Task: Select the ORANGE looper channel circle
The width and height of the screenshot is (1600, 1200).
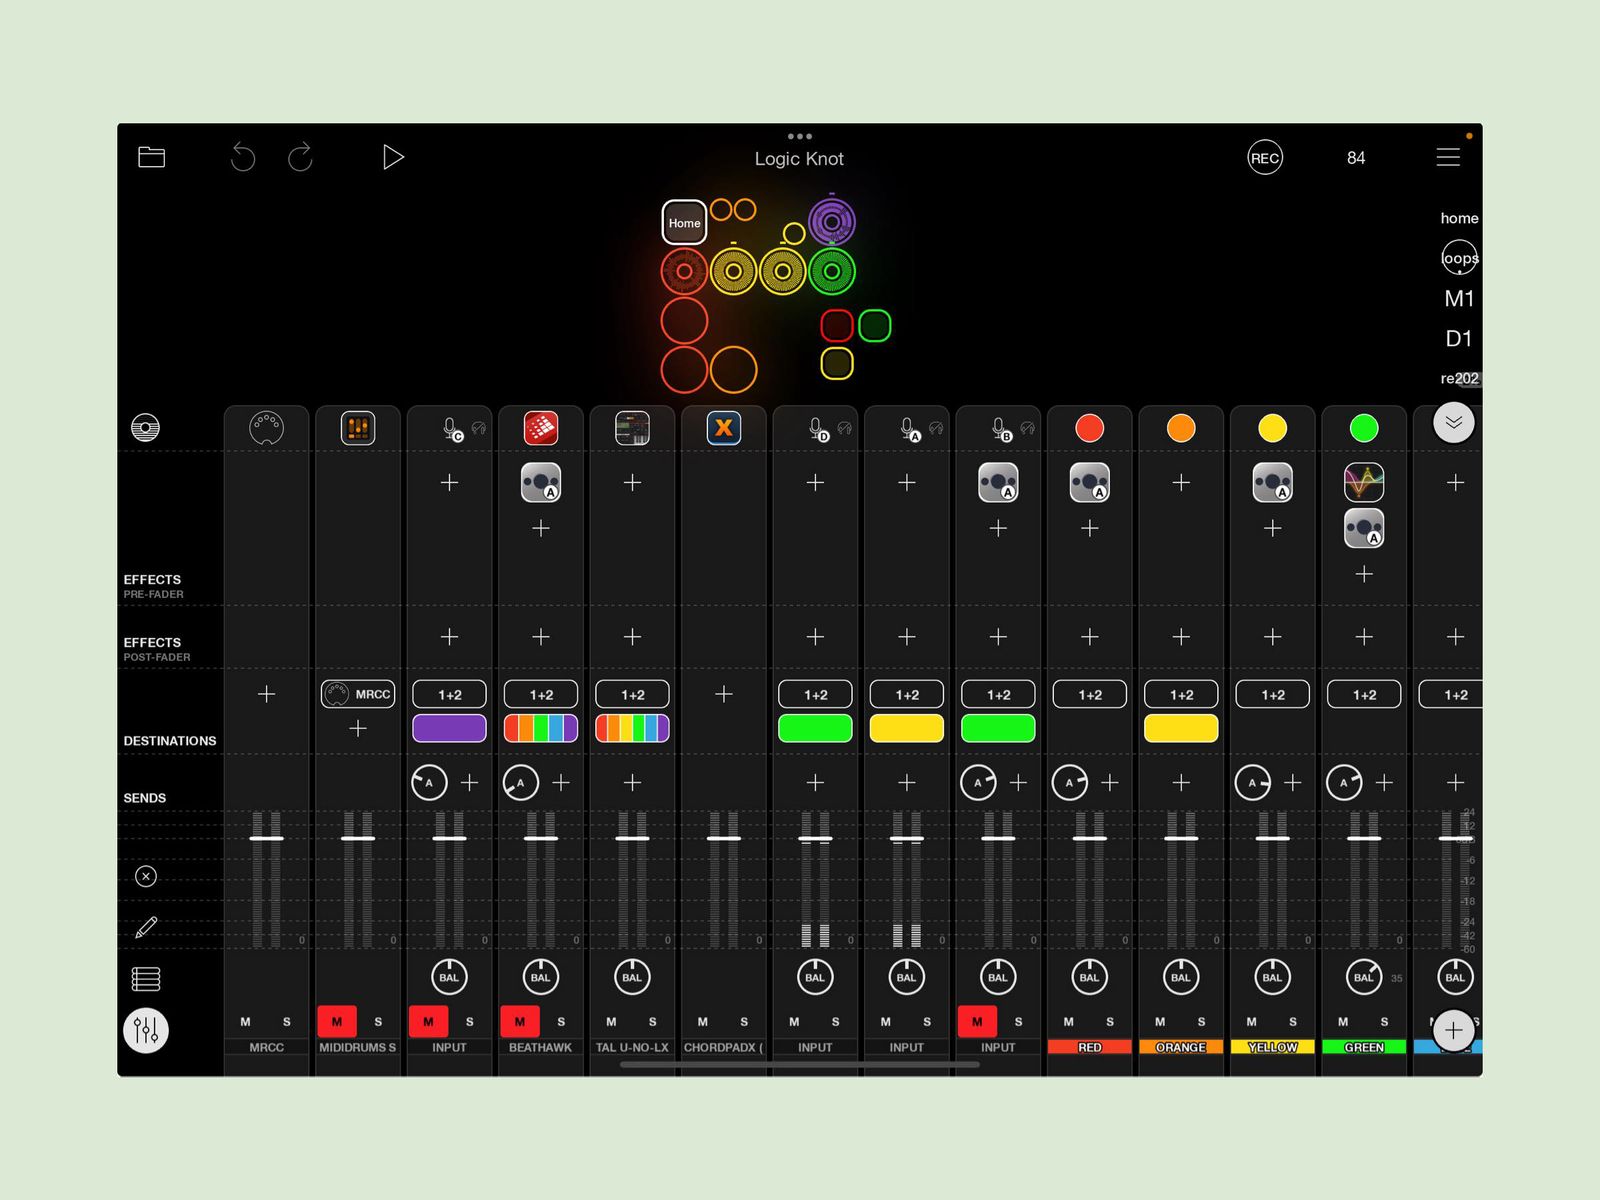Action: (x=1181, y=428)
